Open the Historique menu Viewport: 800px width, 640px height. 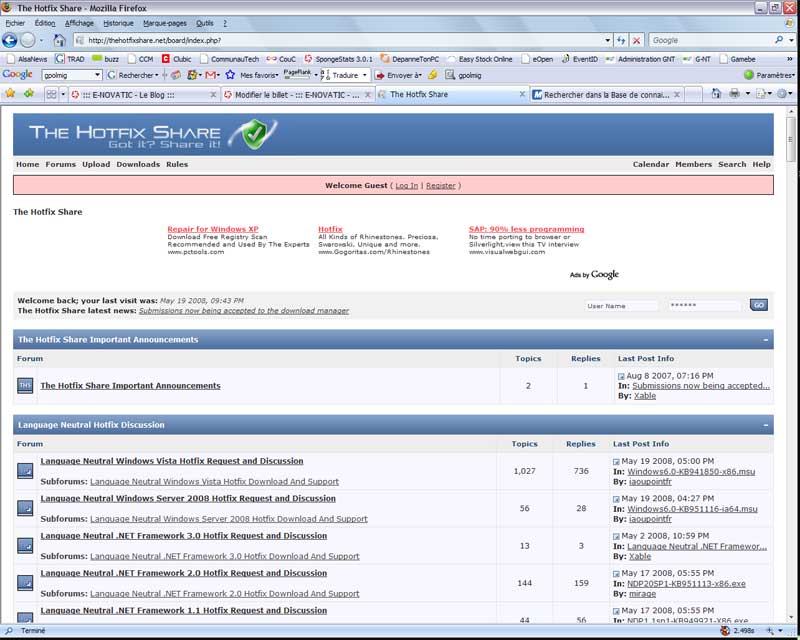click(x=118, y=23)
